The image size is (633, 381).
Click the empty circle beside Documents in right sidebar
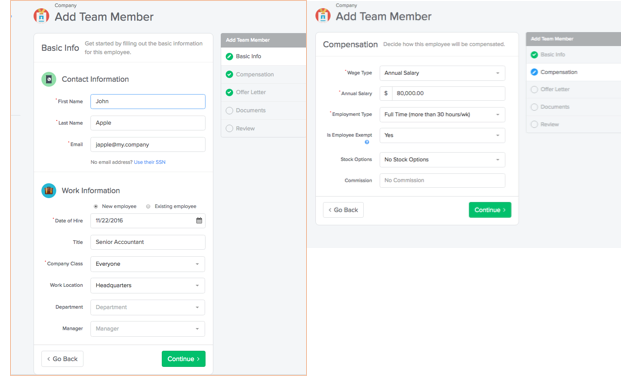click(534, 107)
